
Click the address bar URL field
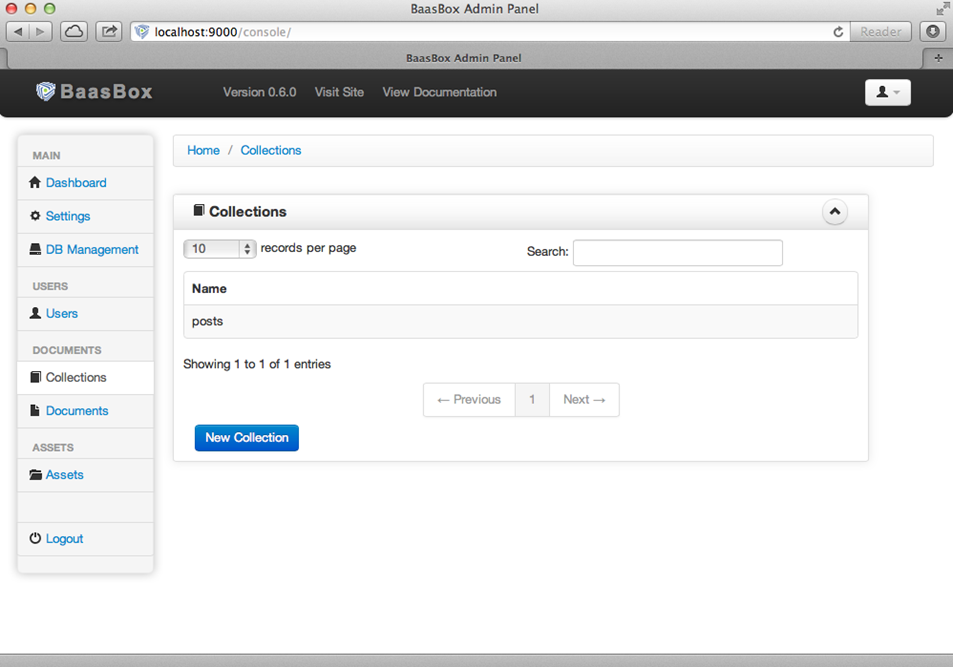[x=489, y=32]
